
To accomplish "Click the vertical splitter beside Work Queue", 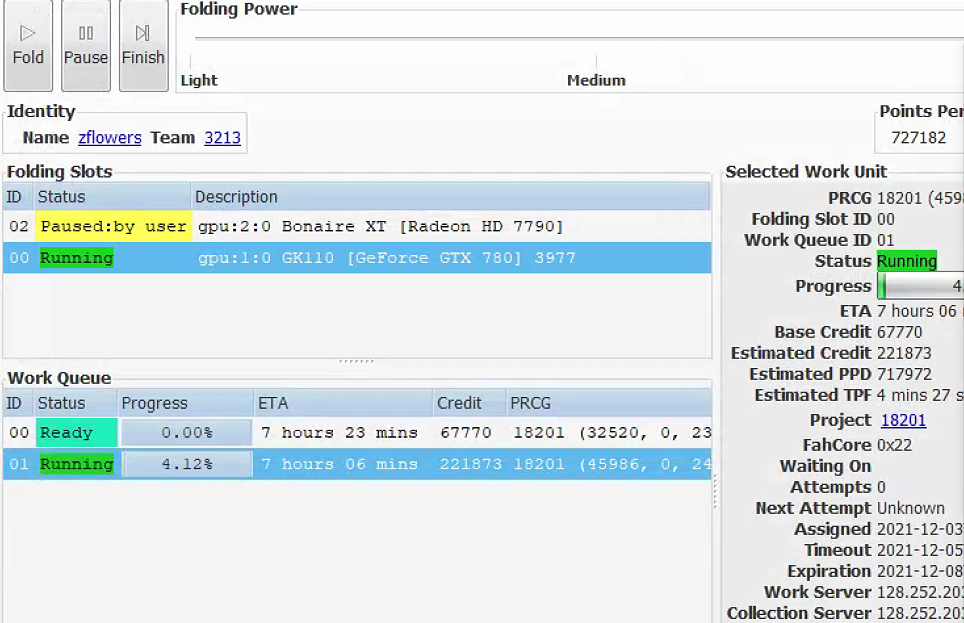I will tap(716, 491).
